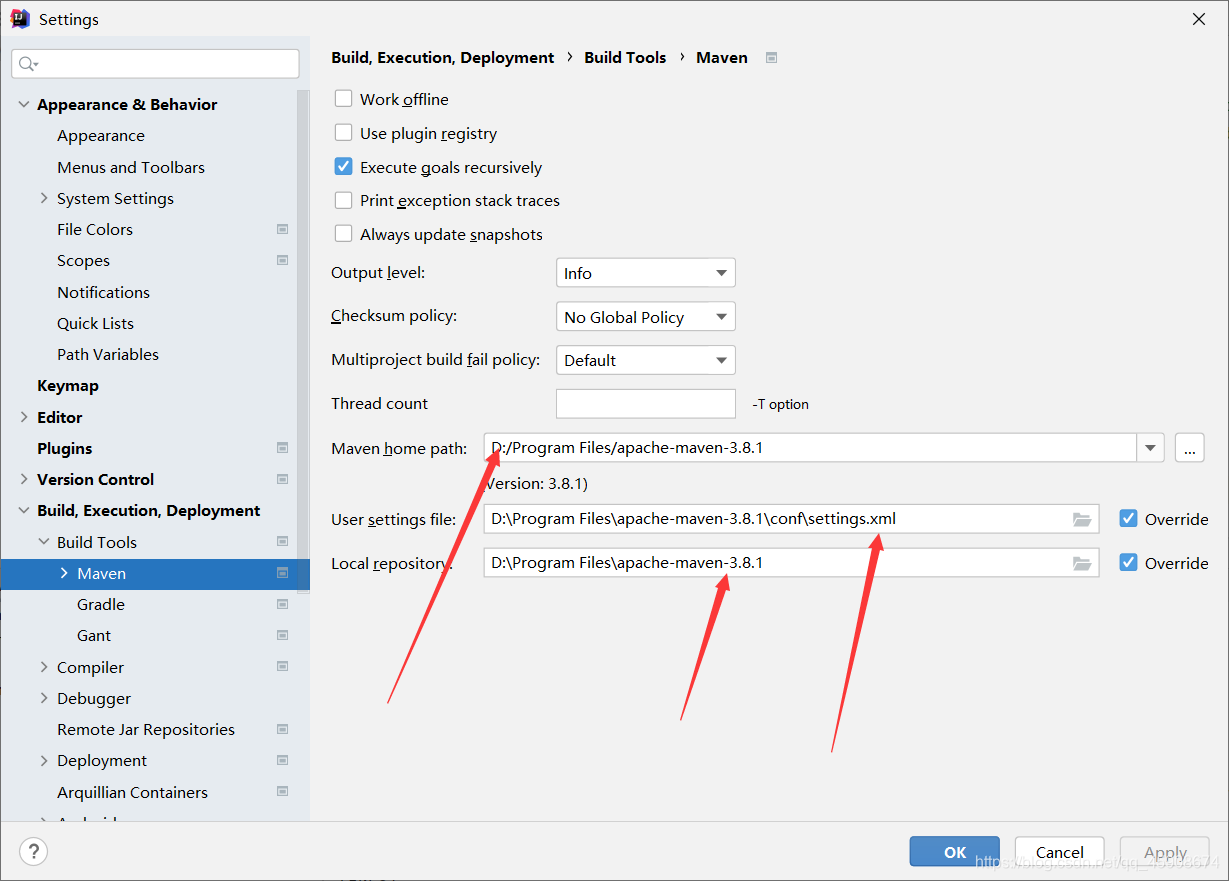
Task: Select Gradle under Build Tools
Action: [101, 604]
